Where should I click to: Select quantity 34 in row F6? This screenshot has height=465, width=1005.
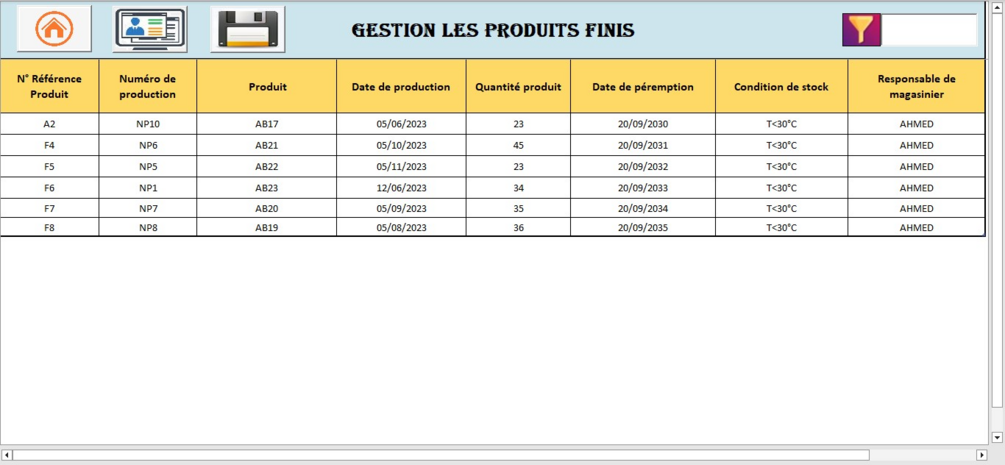click(x=518, y=188)
